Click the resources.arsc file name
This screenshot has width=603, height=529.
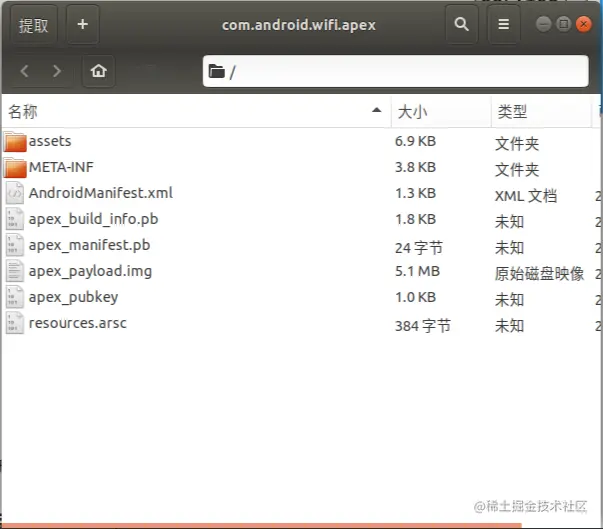(x=78, y=323)
